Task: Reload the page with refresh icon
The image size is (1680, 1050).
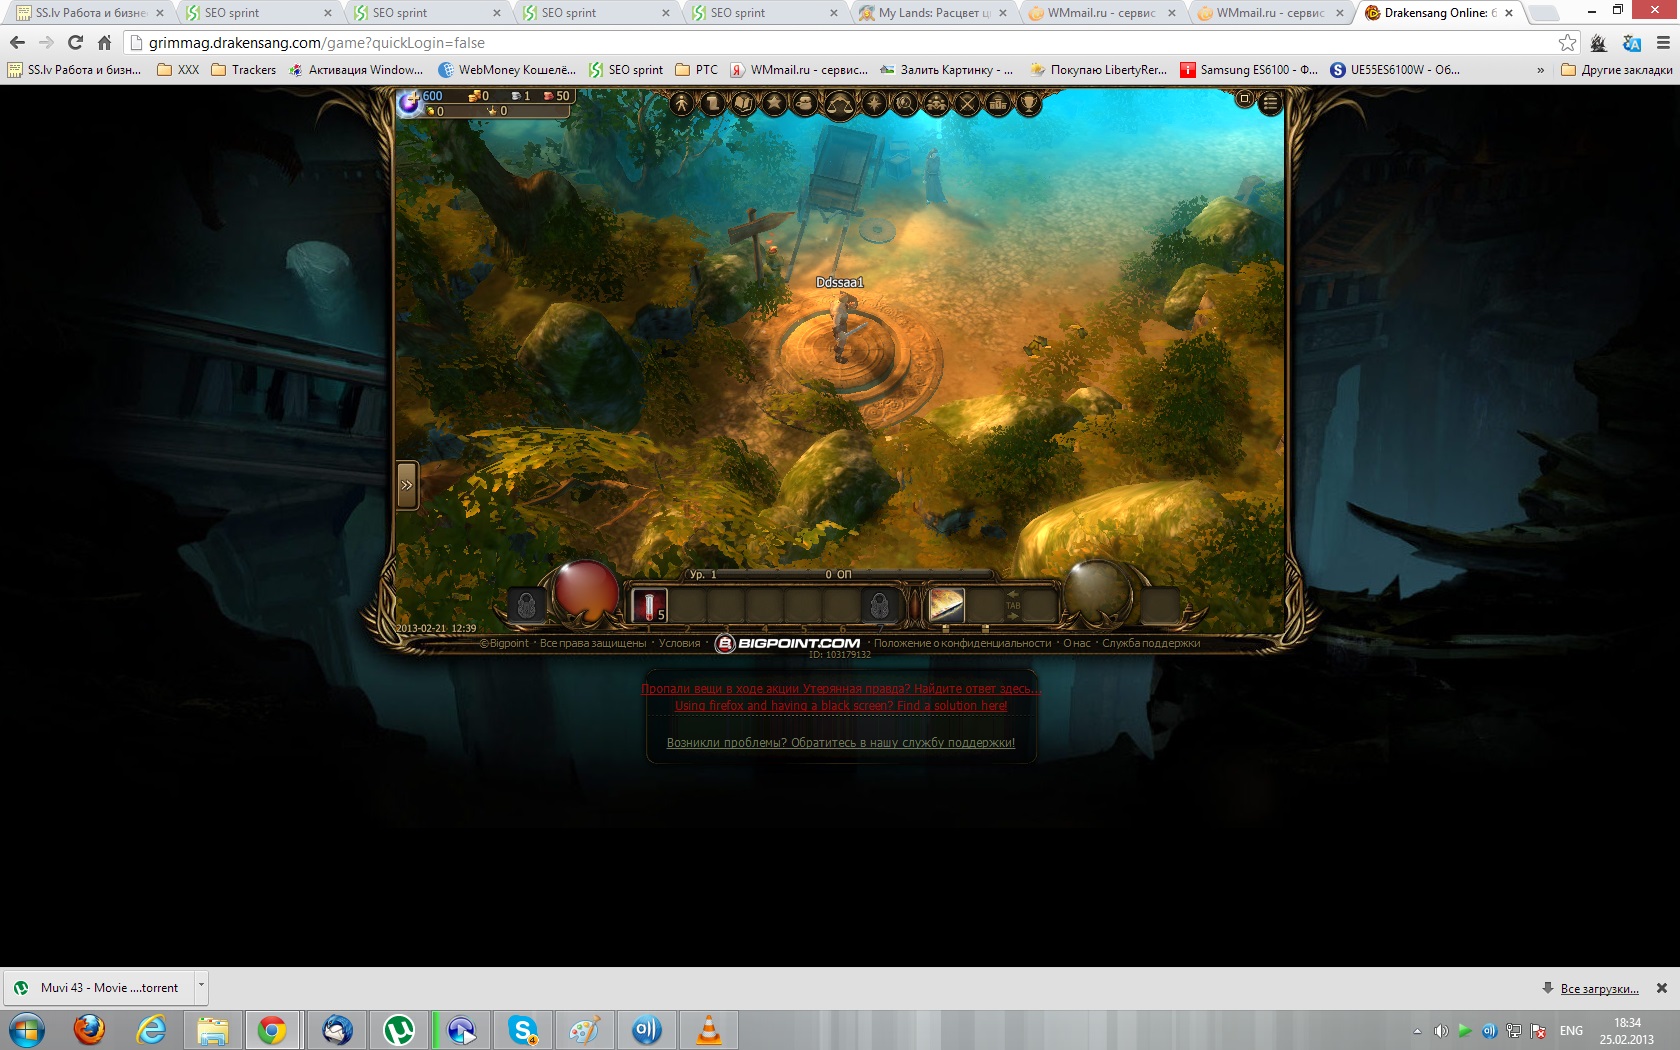Action: (x=75, y=43)
